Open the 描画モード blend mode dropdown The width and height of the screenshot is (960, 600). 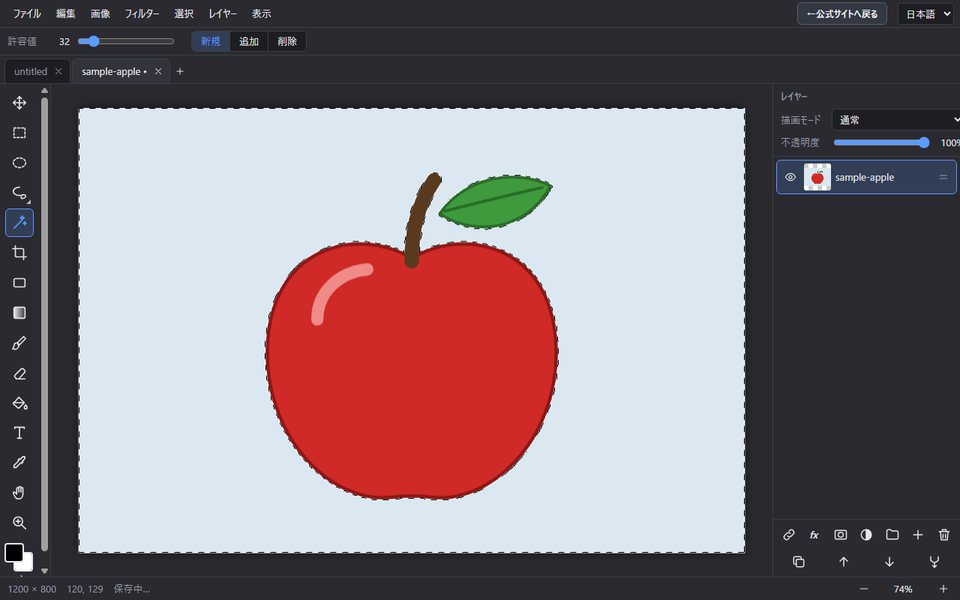coord(896,120)
